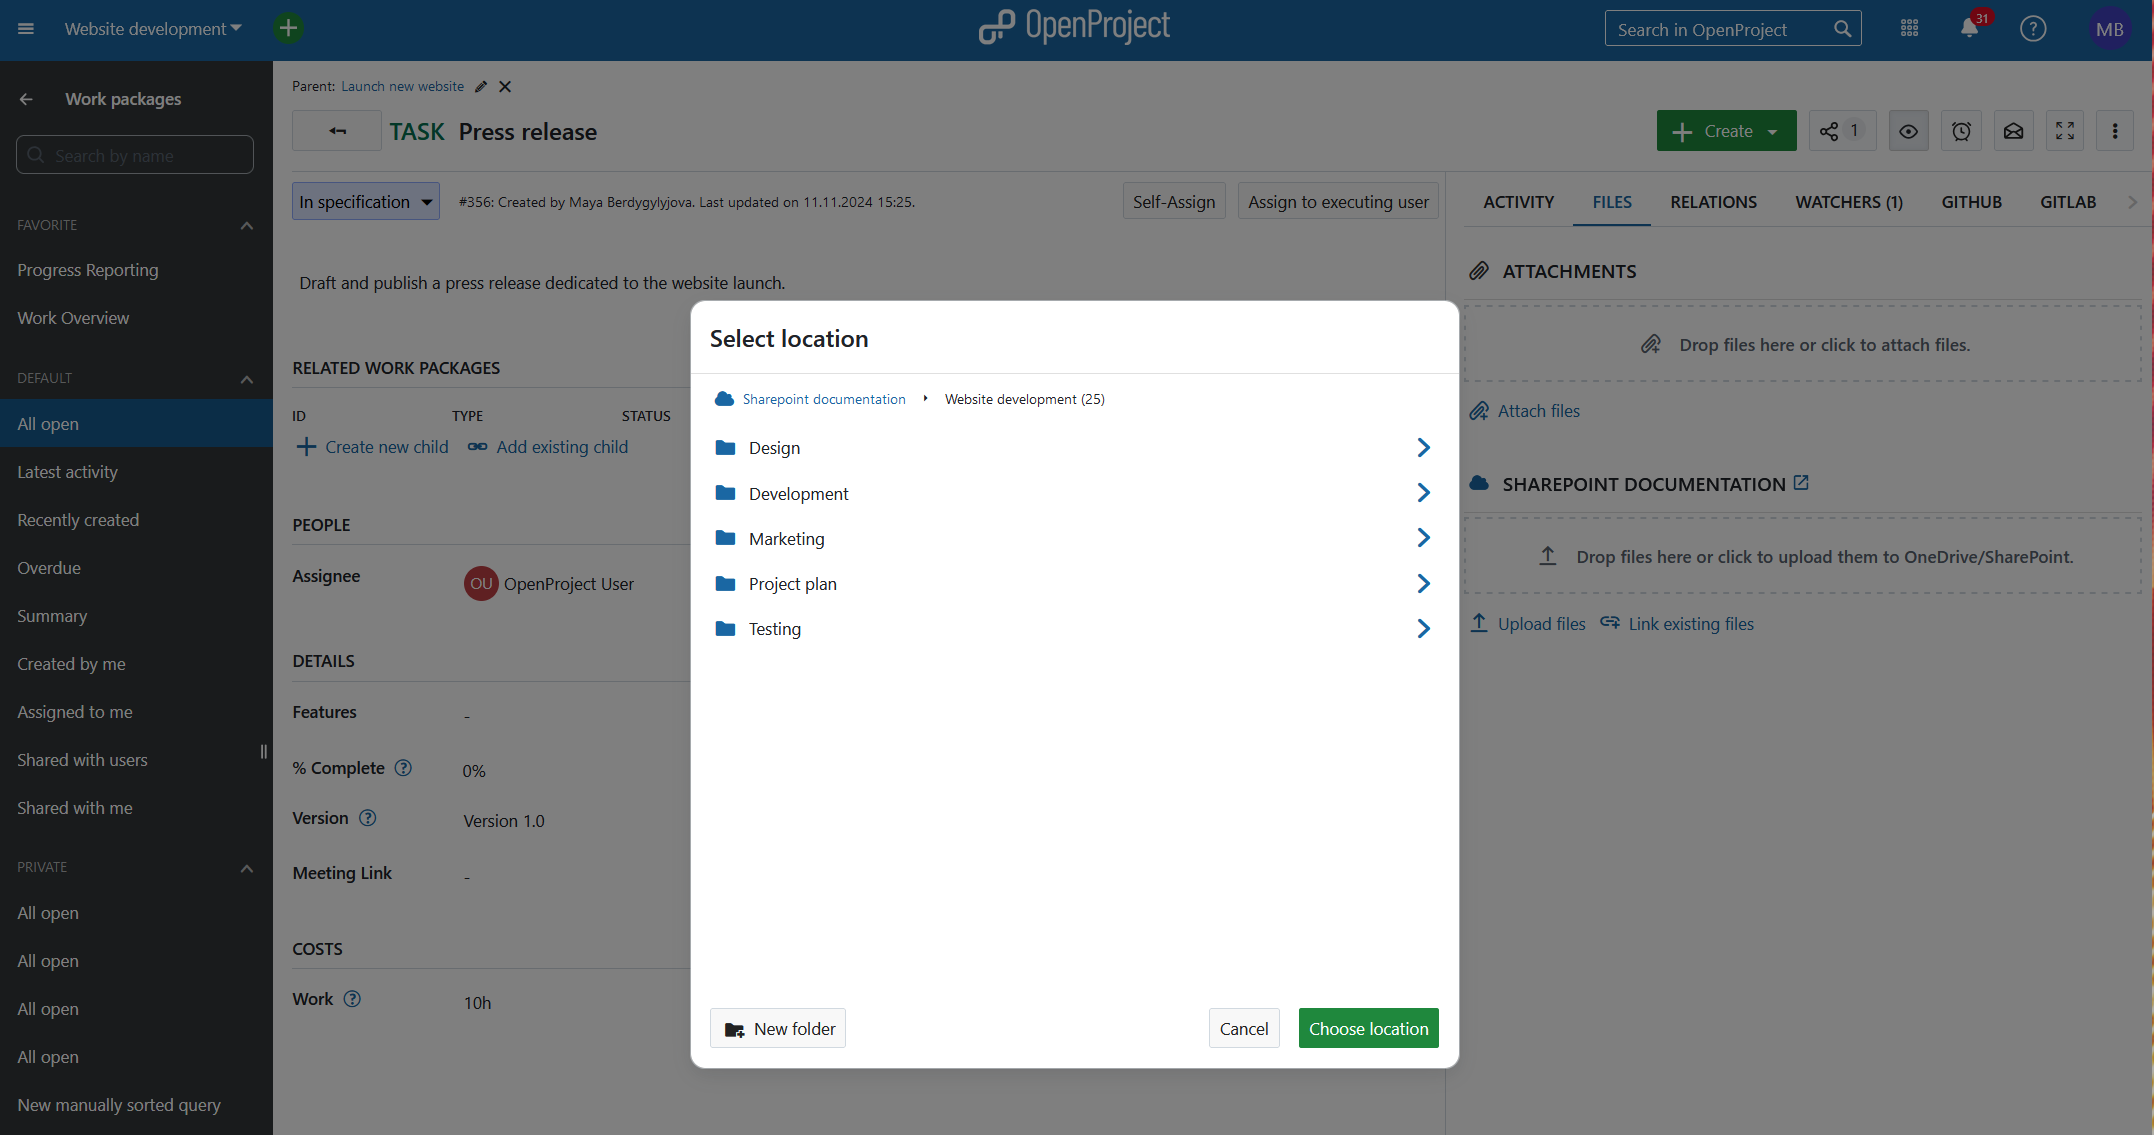Toggle the watch eye icon

click(x=1908, y=131)
